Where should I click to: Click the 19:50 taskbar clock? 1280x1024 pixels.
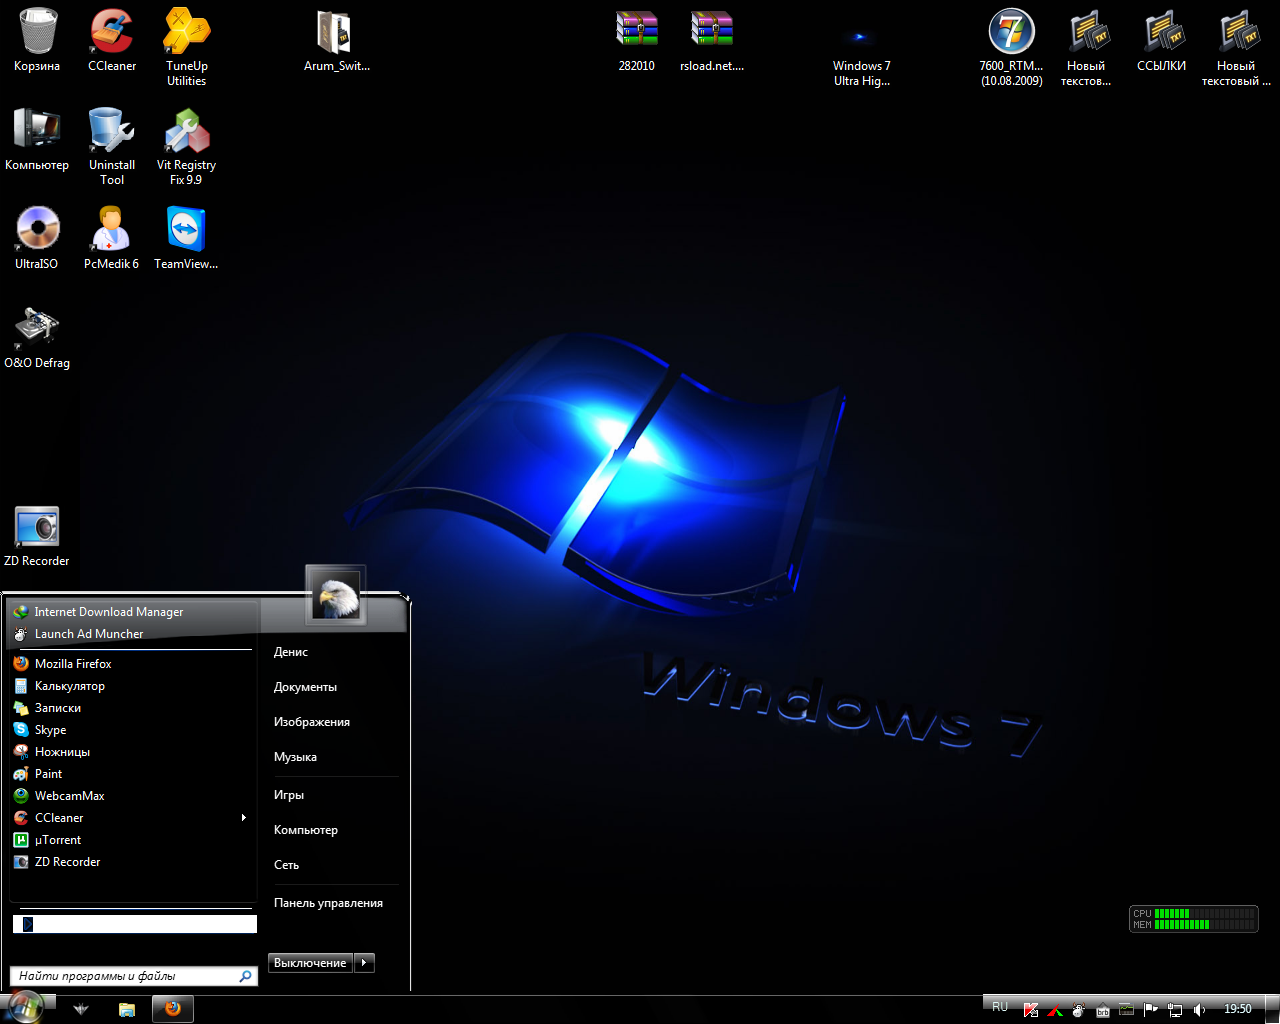click(1238, 1009)
